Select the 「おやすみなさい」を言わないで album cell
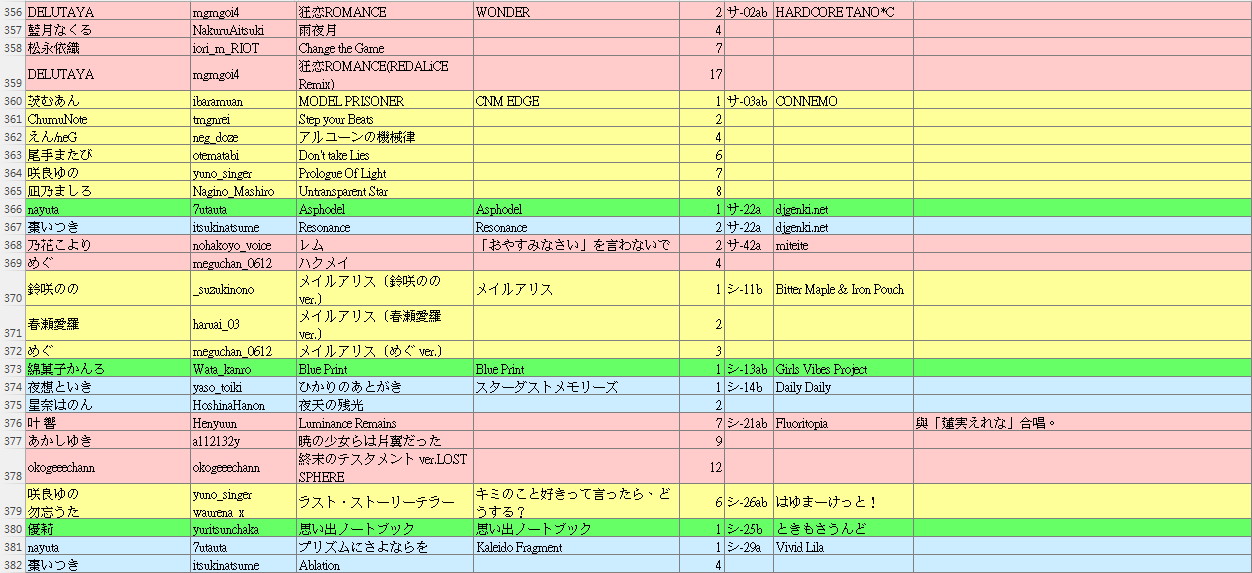This screenshot has height=573, width=1252. [576, 245]
